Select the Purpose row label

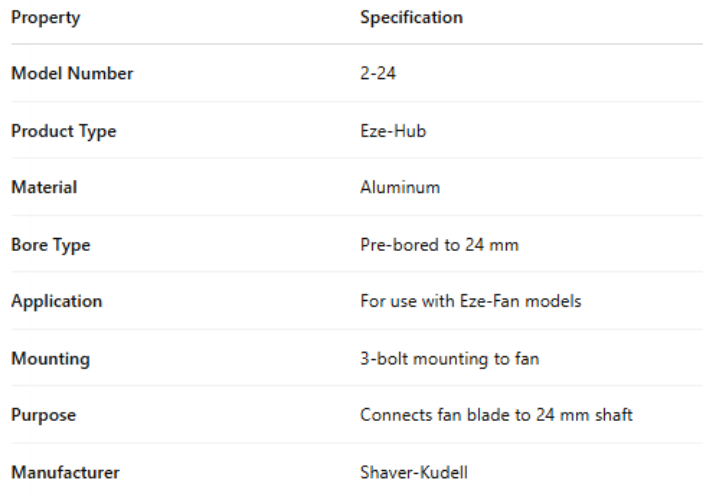[44, 415]
